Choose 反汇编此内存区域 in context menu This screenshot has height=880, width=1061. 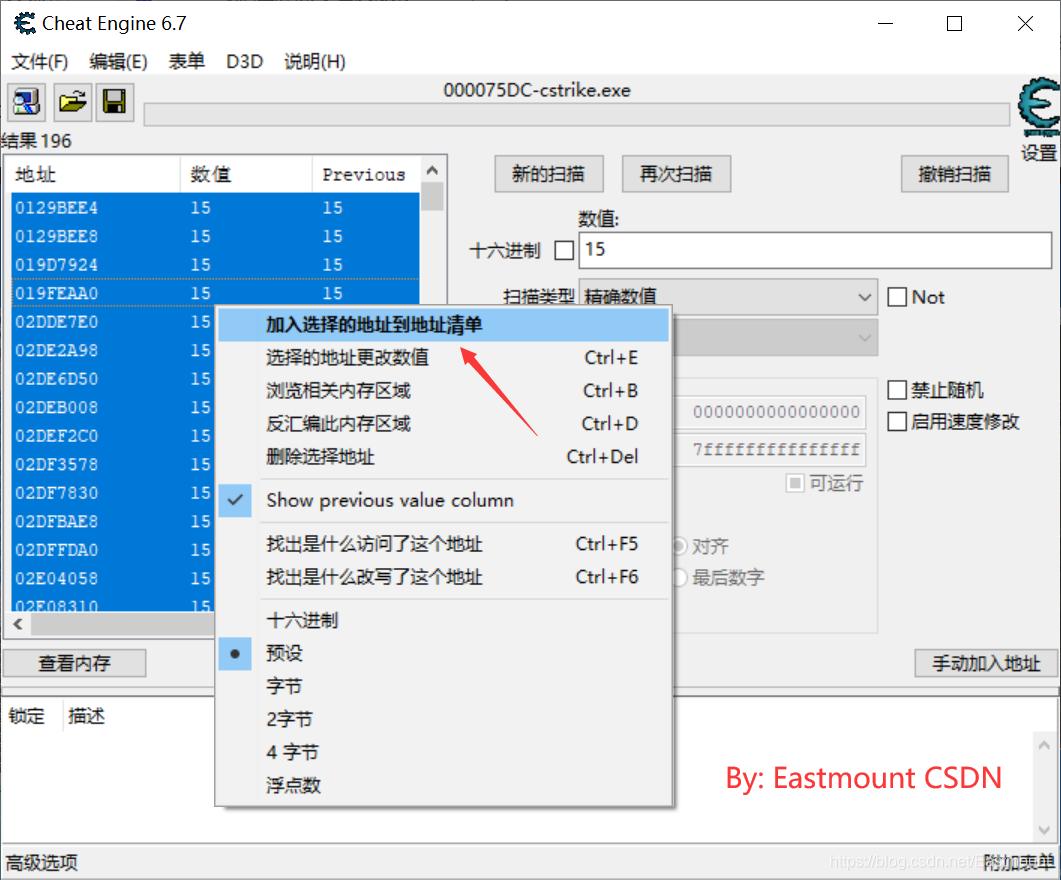443,424
